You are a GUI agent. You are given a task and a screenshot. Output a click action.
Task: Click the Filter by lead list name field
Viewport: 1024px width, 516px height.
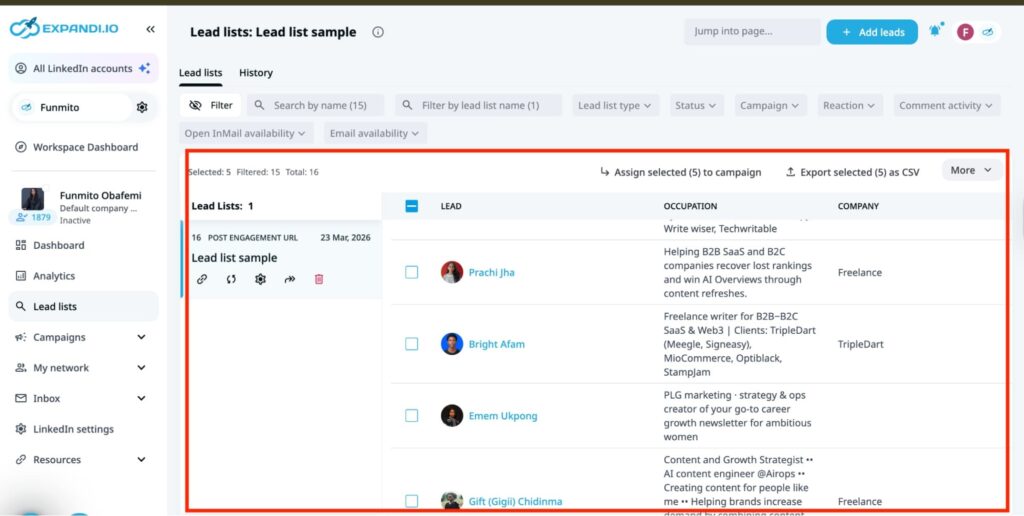click(479, 105)
